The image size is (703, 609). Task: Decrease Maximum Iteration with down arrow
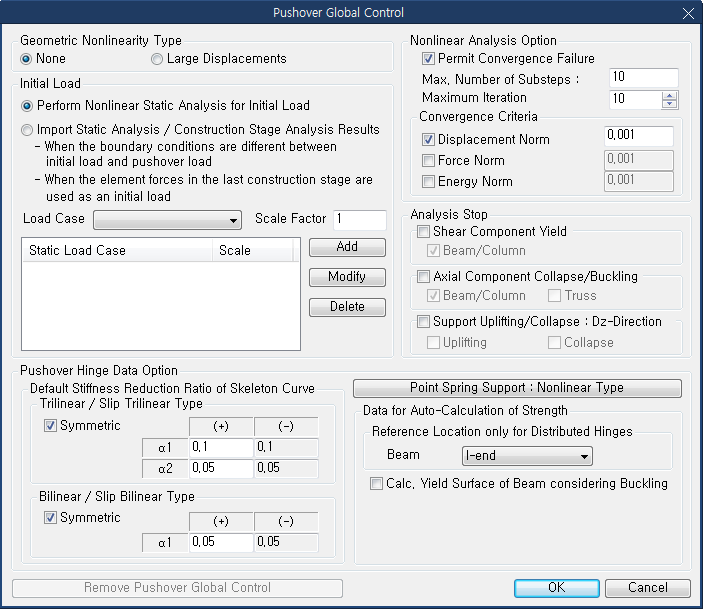670,104
